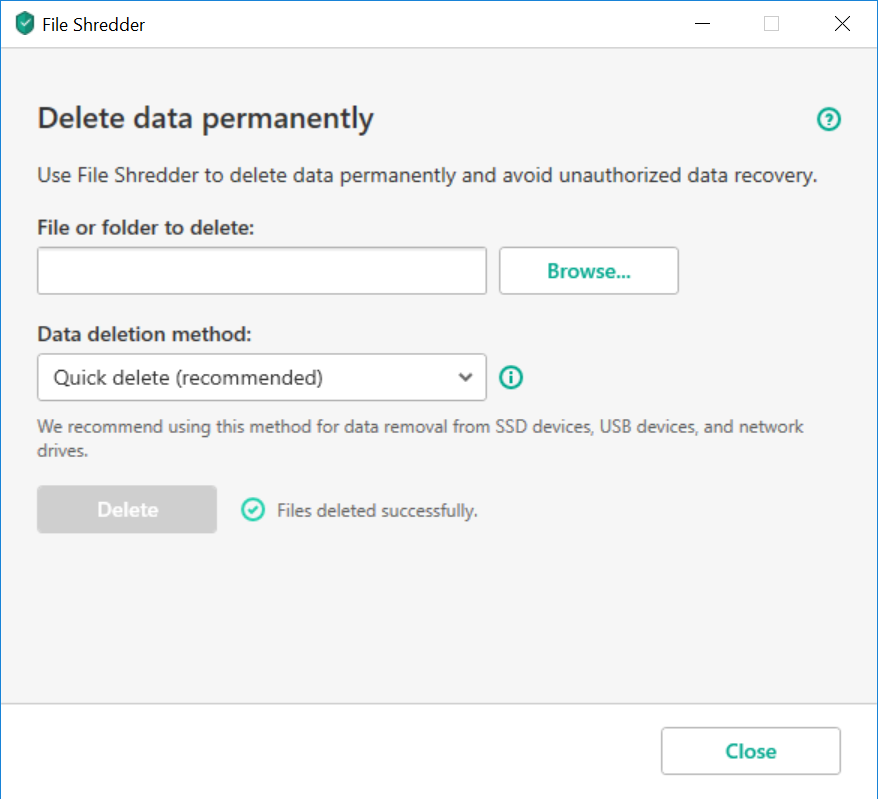Click the SSD recommendation note text
This screenshot has width=878, height=799.
coord(420,437)
